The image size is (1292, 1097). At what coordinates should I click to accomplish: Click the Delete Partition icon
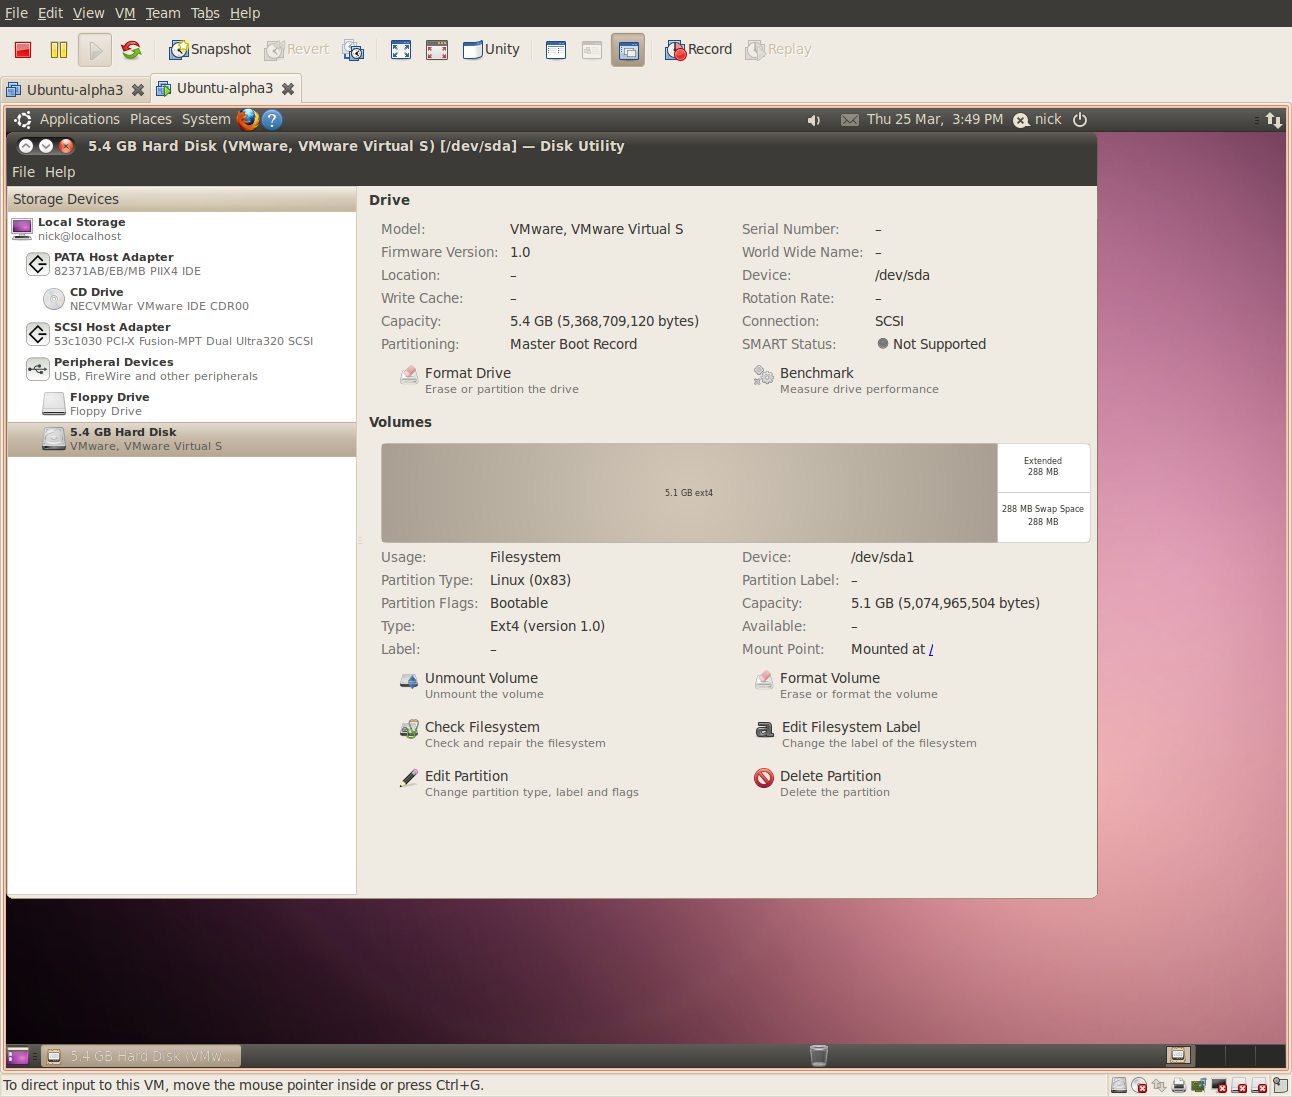tap(764, 778)
